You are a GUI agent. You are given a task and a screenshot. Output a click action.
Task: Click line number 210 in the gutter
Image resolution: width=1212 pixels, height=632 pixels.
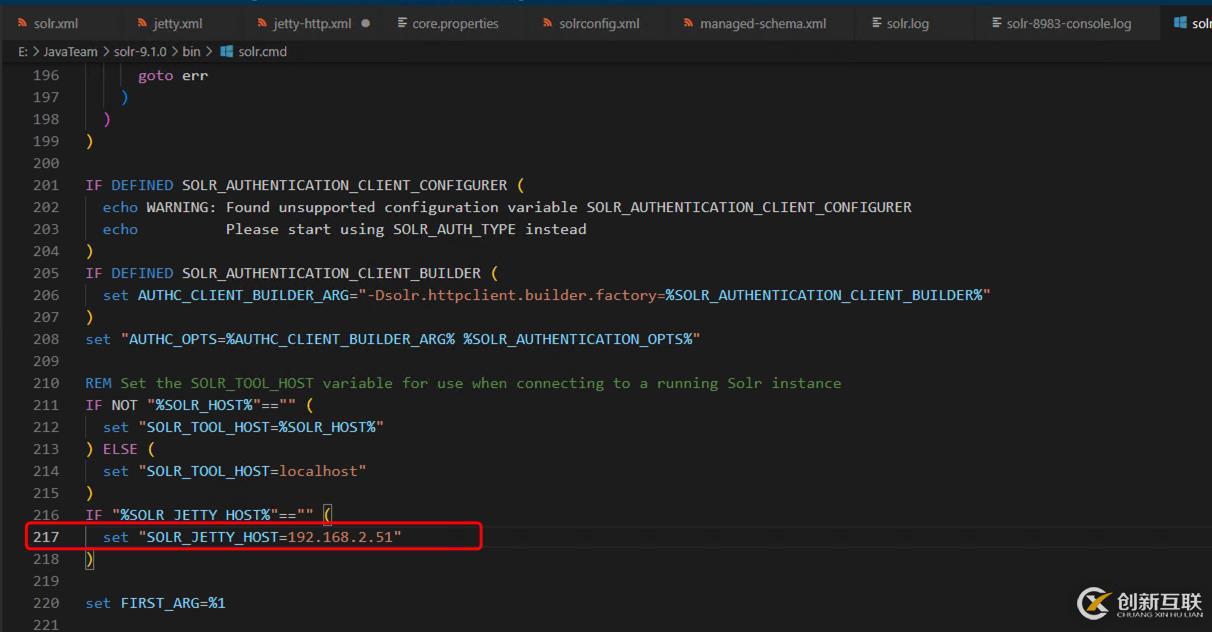click(x=46, y=383)
